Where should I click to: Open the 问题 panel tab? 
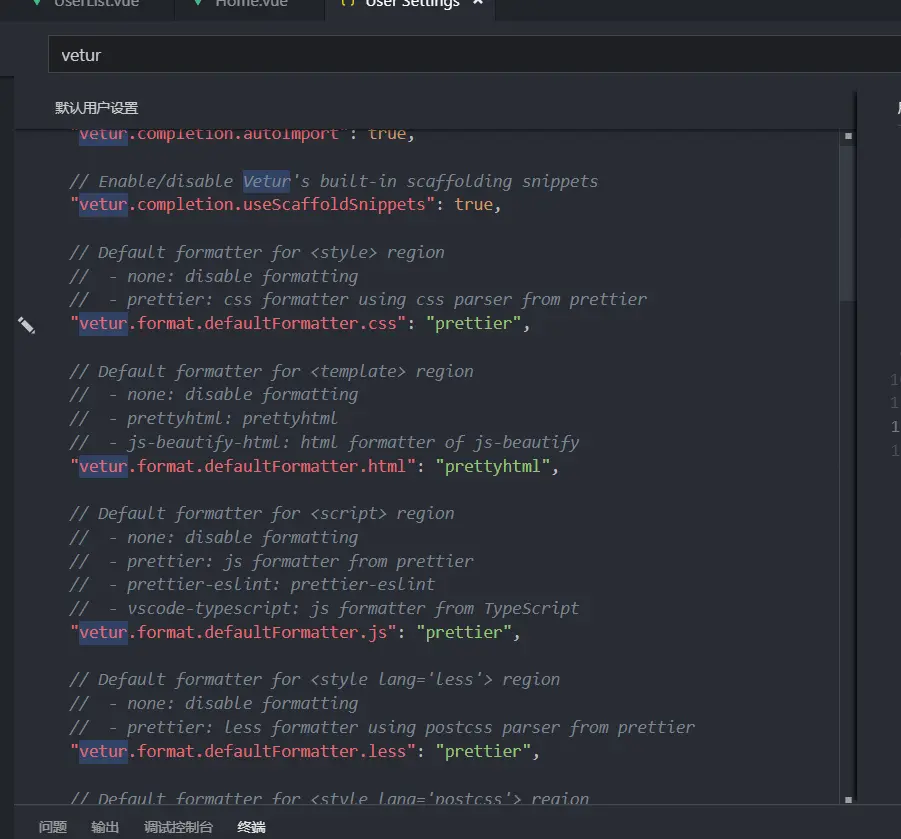[x=53, y=827]
